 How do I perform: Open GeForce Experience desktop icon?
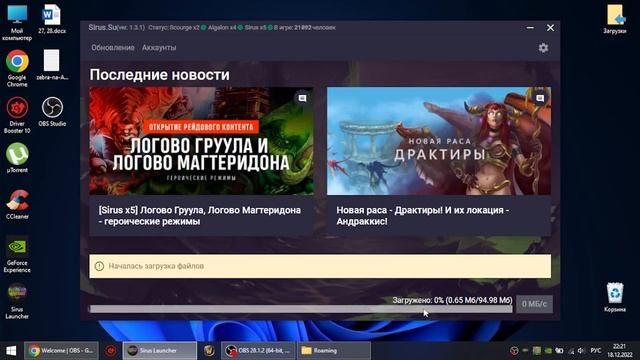tap(17, 254)
